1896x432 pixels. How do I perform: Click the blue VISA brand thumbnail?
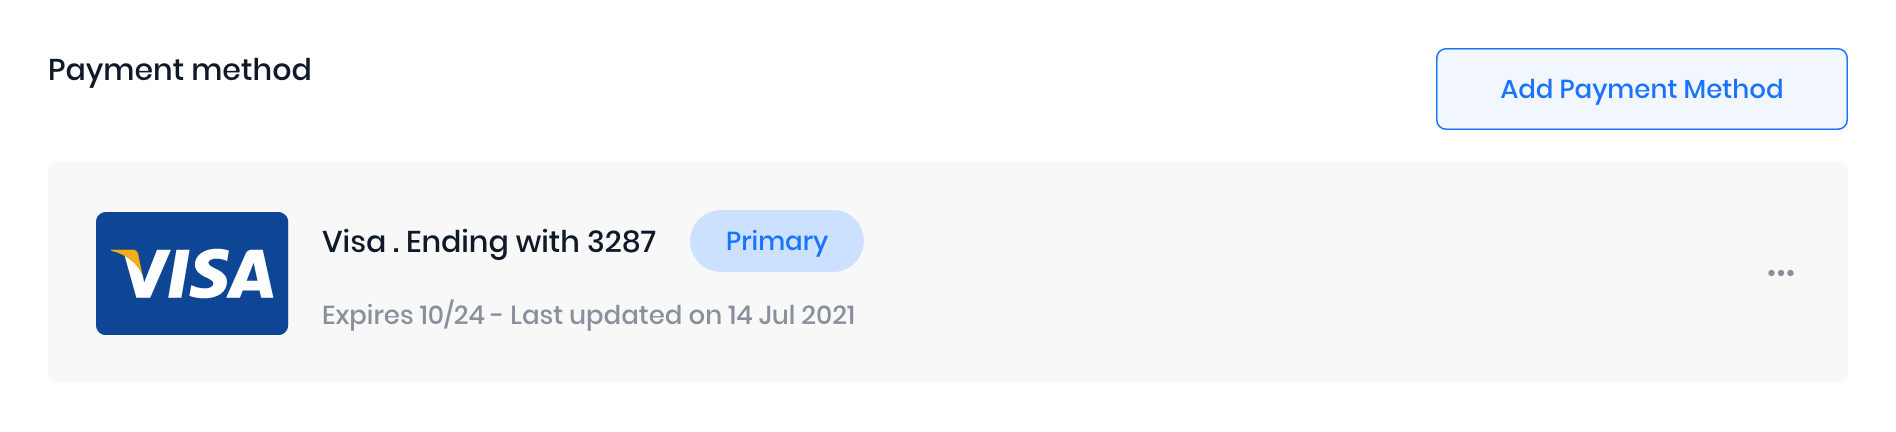point(192,273)
